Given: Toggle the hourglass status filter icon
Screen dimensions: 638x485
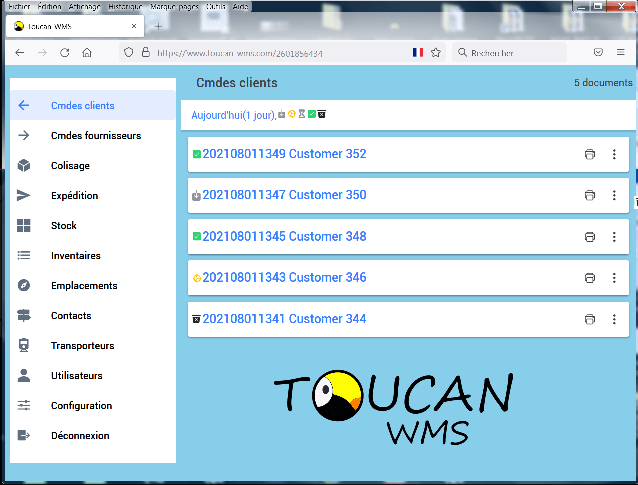Looking at the screenshot, I should pyautogui.click(x=302, y=114).
